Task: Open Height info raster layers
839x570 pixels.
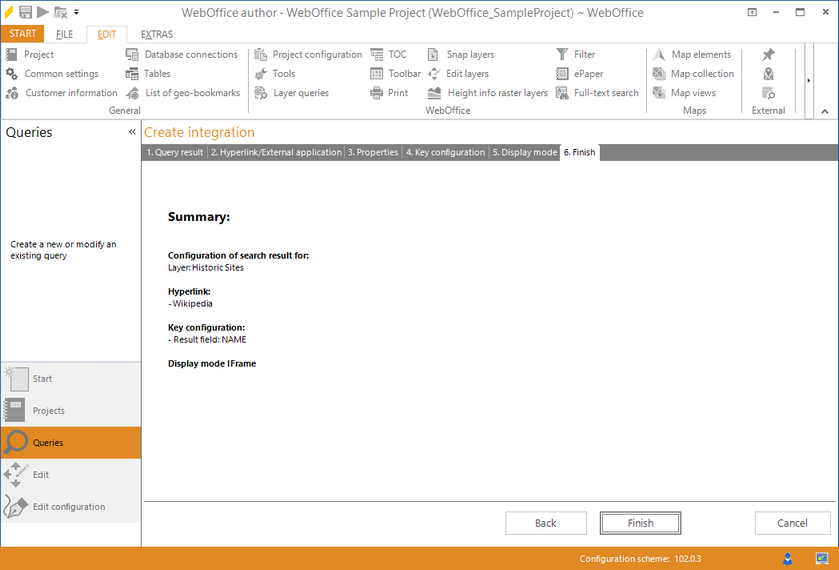Action: [488, 93]
